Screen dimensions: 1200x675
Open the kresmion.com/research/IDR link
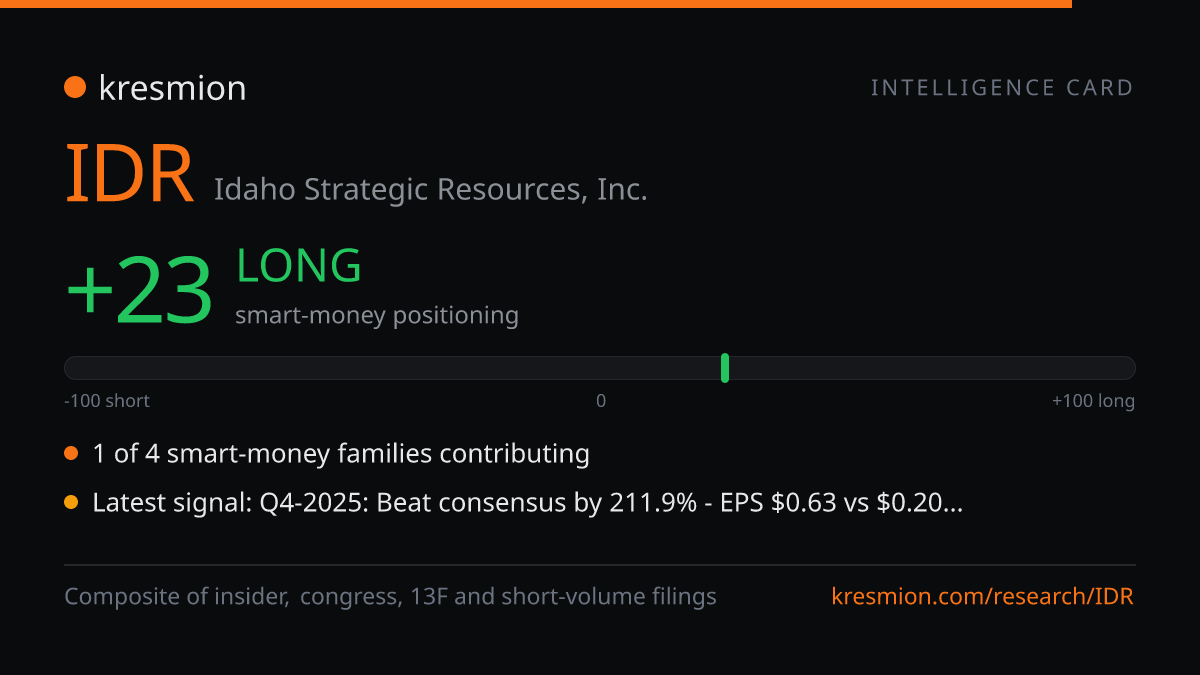(983, 597)
